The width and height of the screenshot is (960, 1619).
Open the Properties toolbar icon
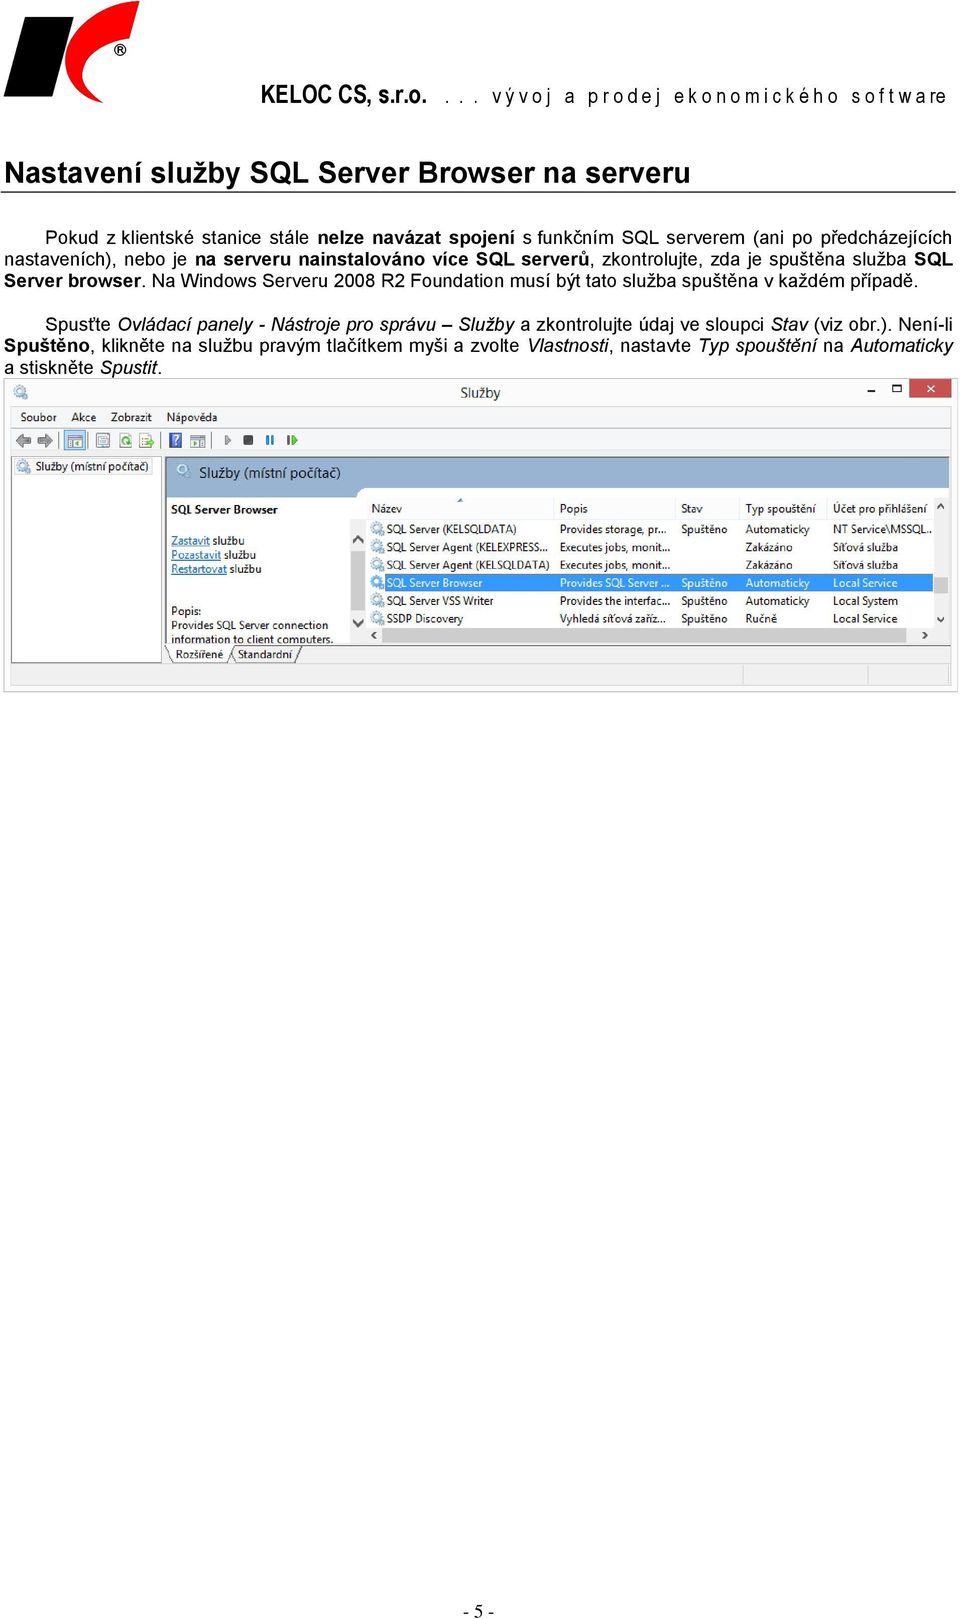tap(103, 440)
